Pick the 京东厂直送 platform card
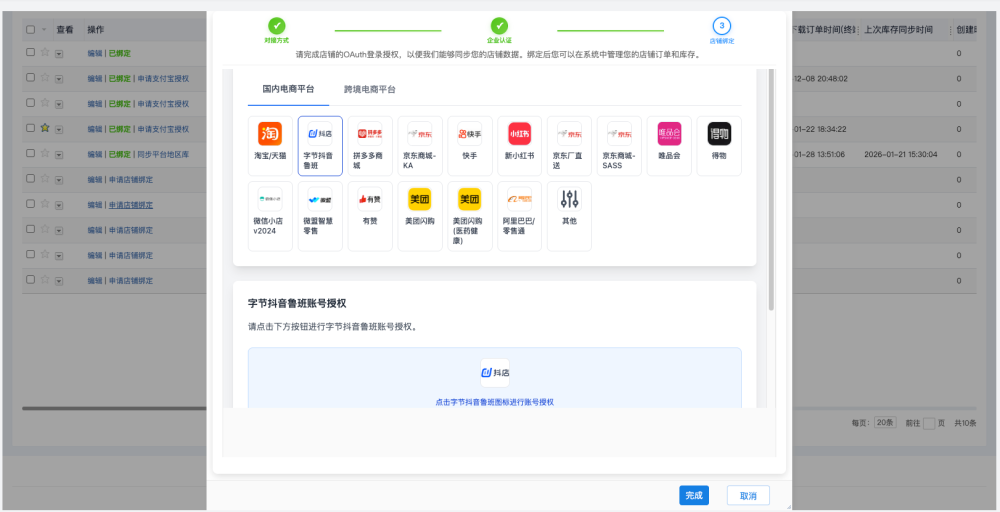Viewport: 1000px width, 512px height. tap(569, 146)
